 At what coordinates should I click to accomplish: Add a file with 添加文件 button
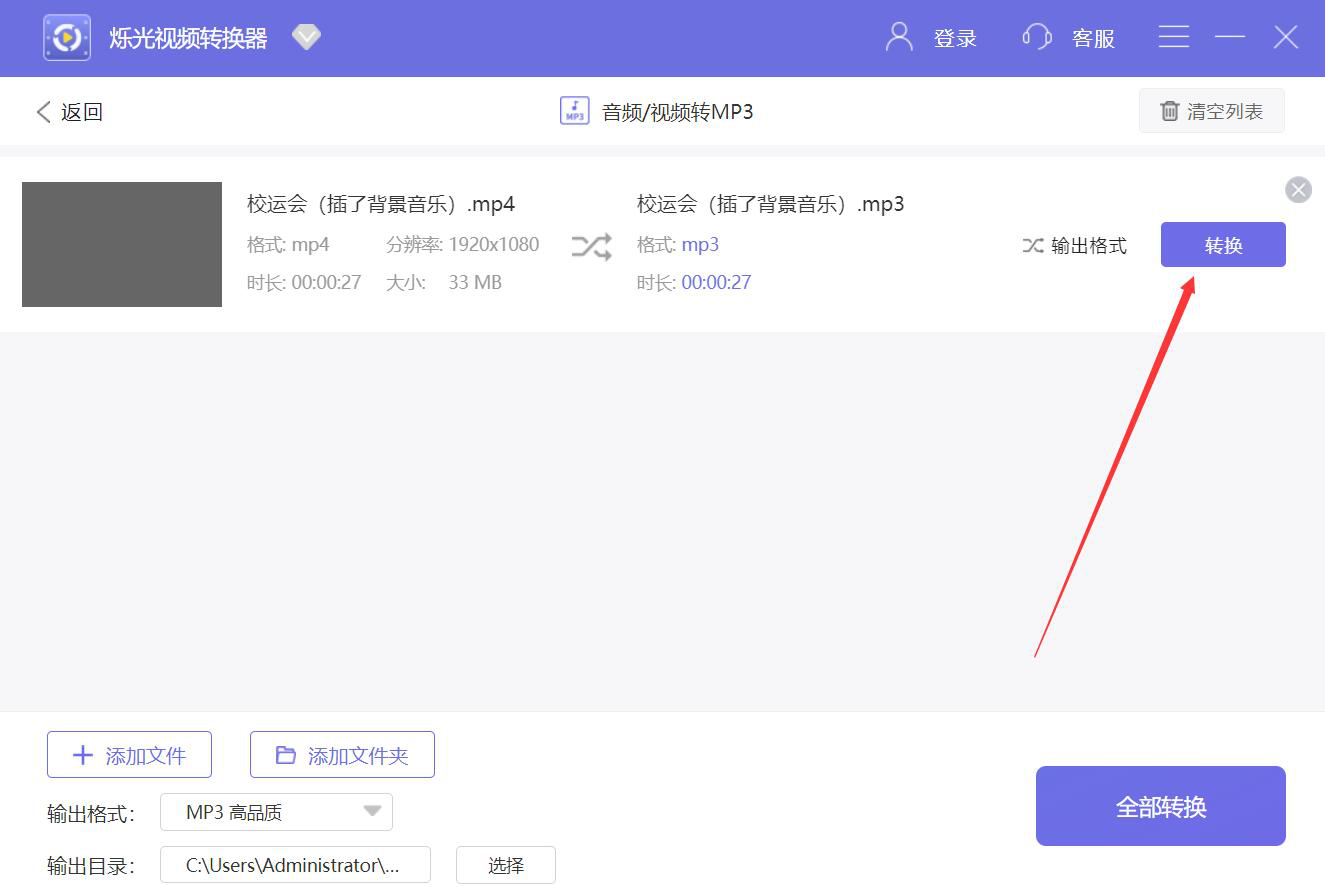click(x=129, y=755)
